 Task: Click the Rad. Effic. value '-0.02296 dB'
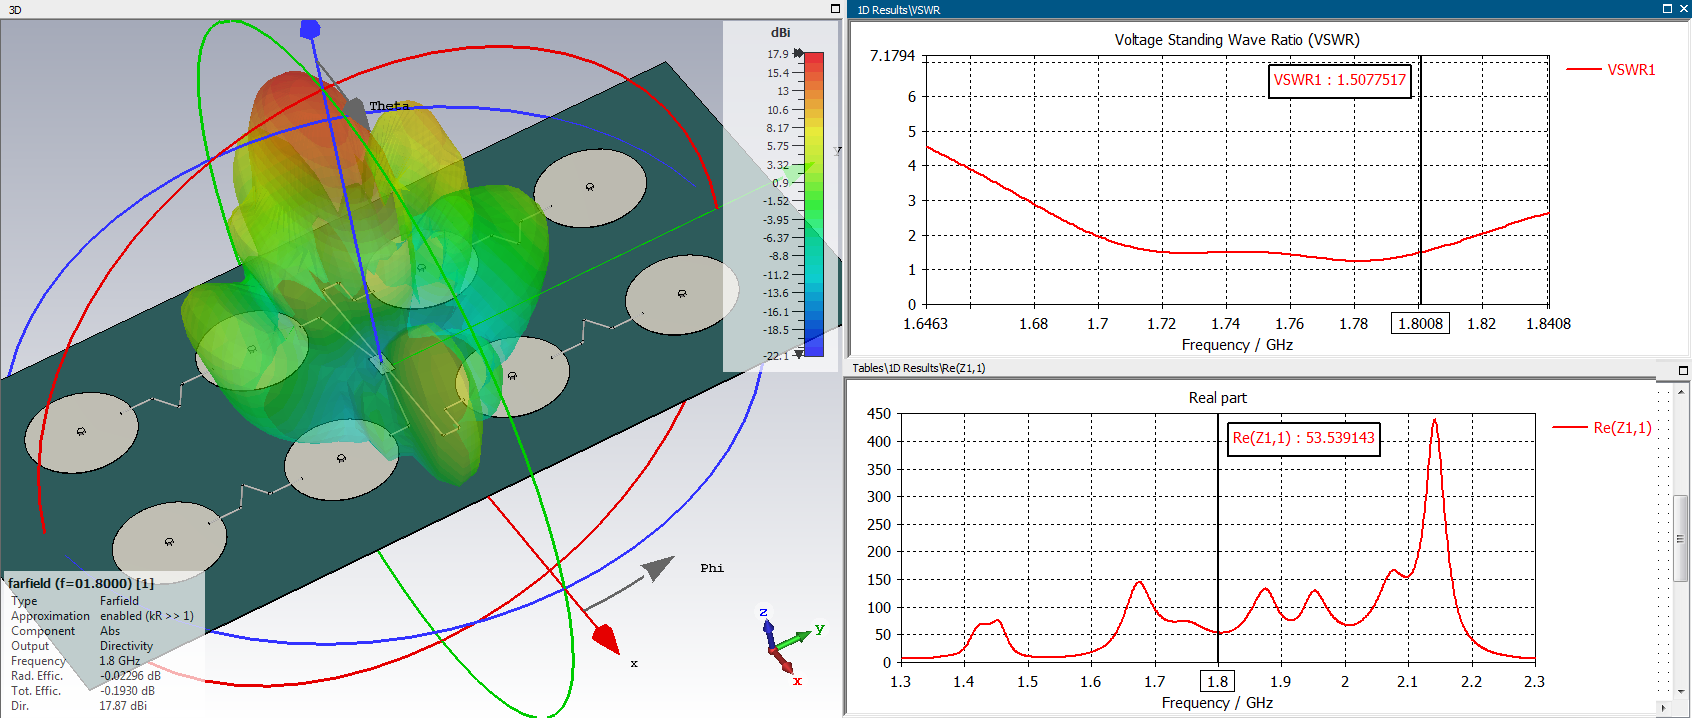(x=130, y=676)
